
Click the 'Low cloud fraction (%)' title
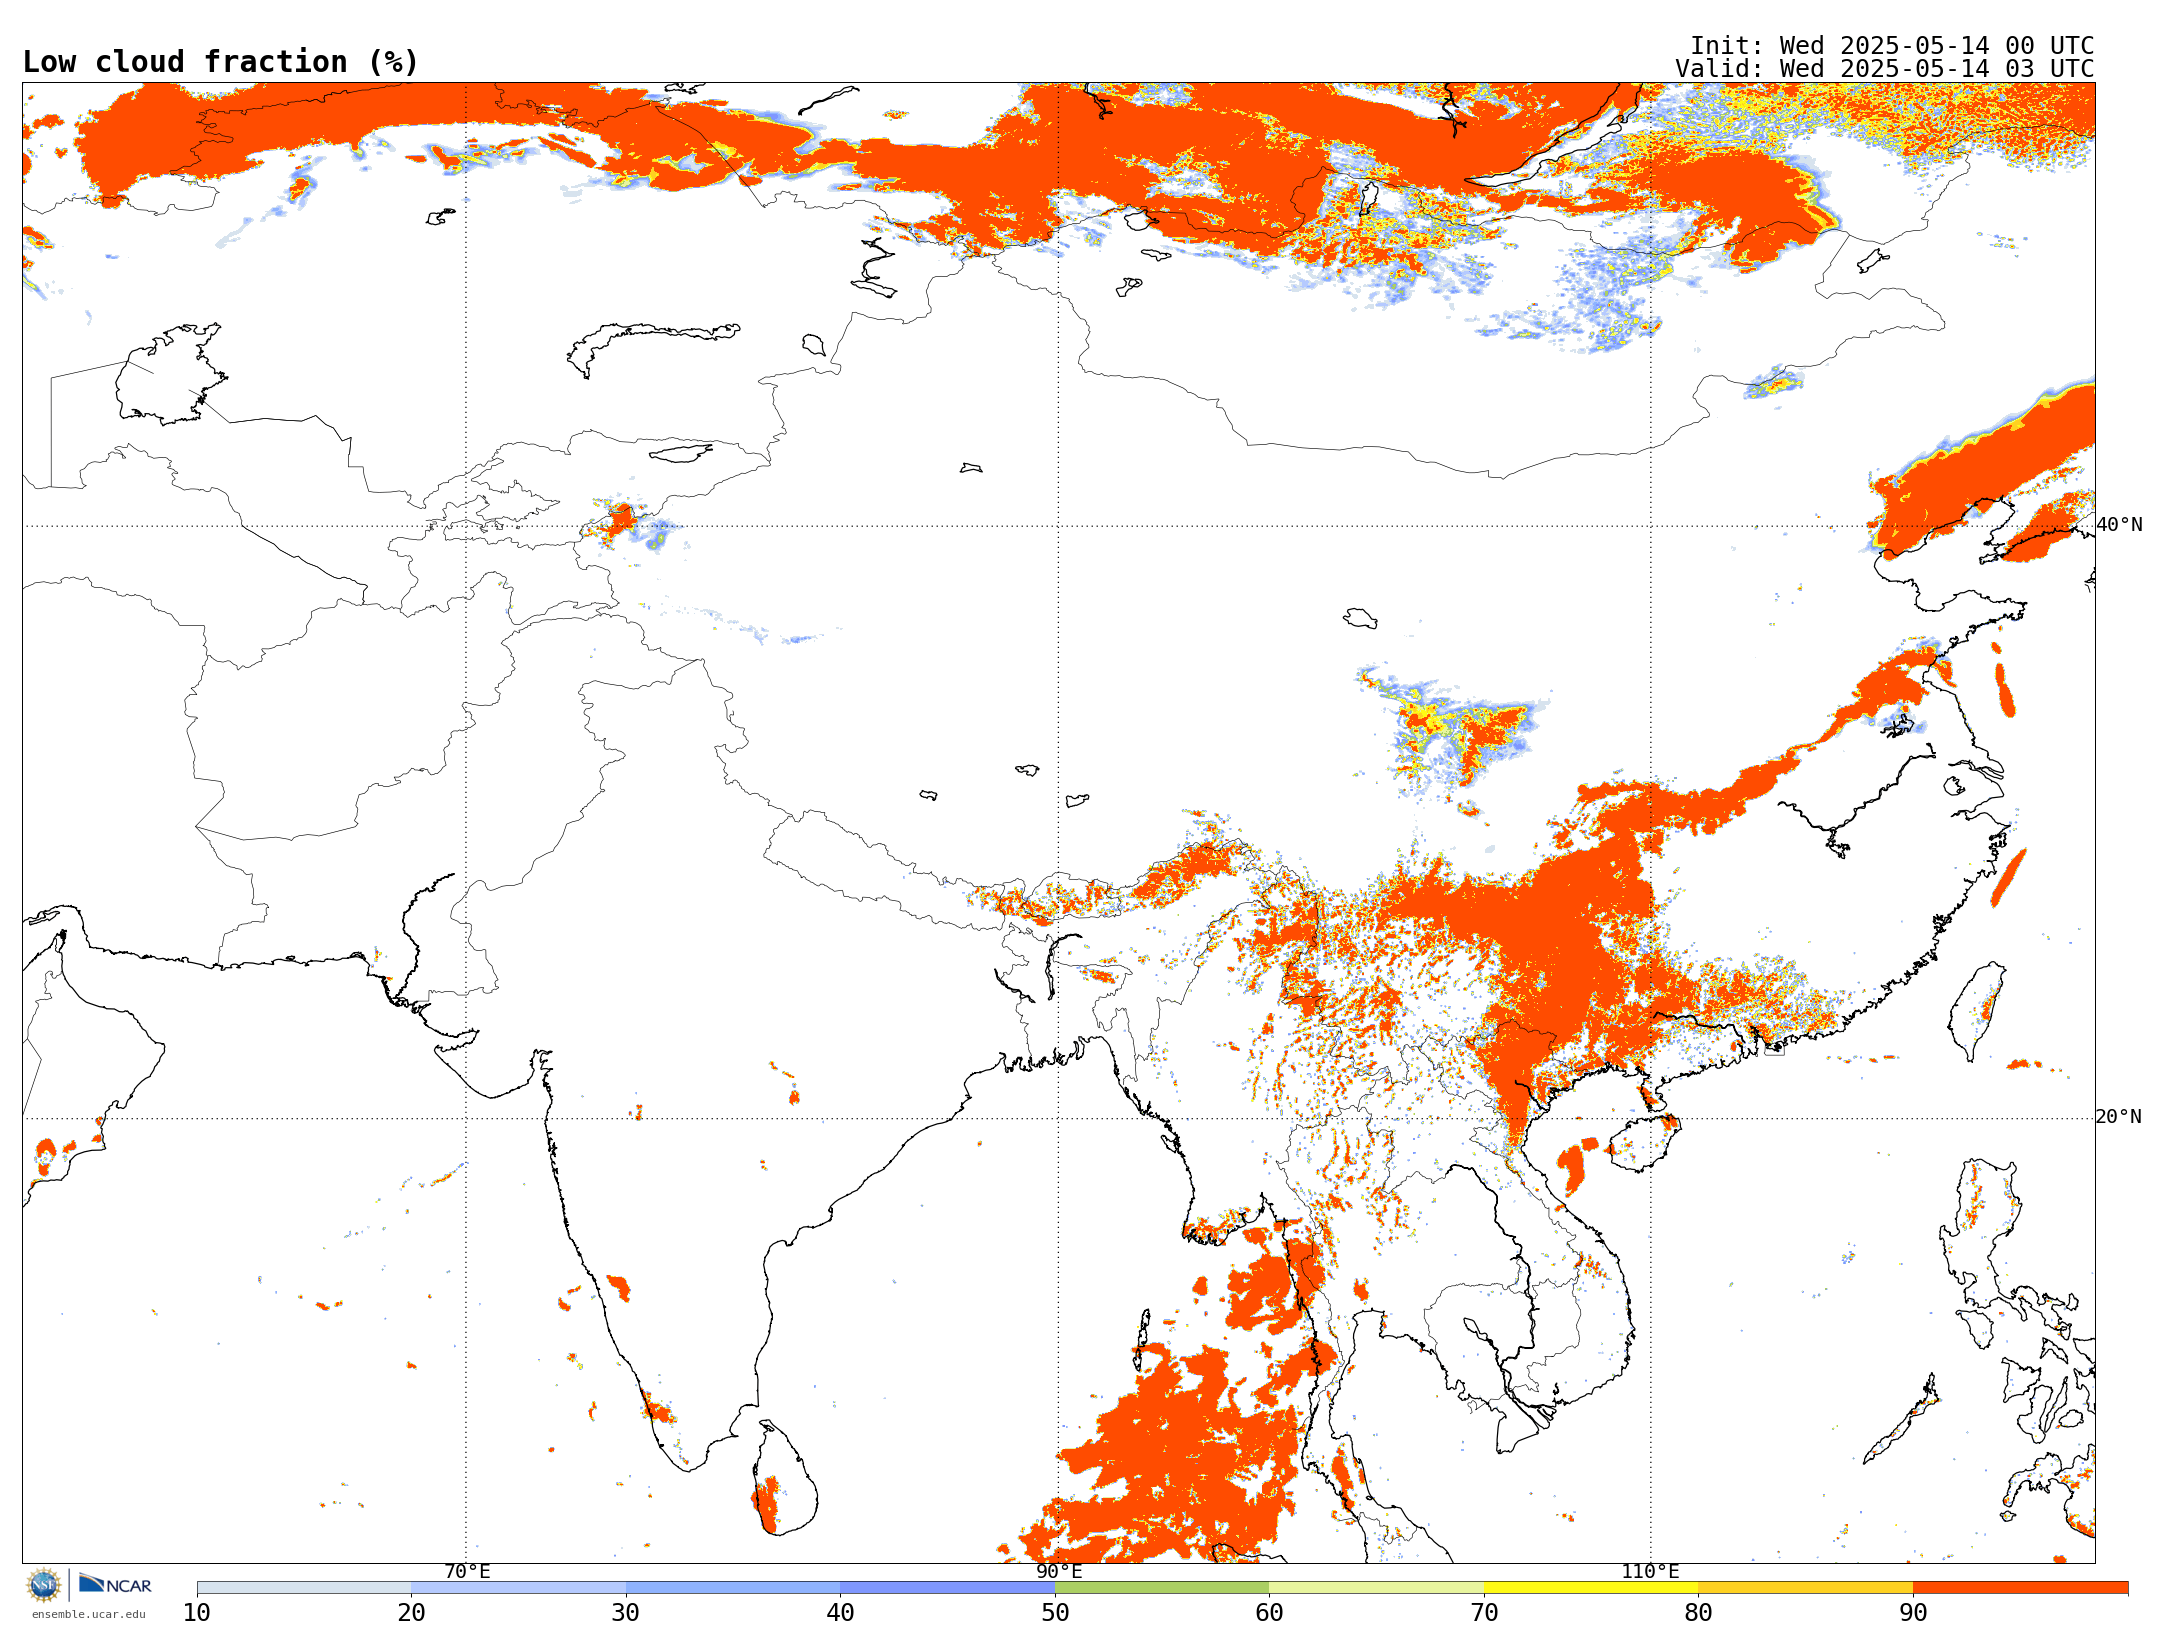click(x=220, y=62)
